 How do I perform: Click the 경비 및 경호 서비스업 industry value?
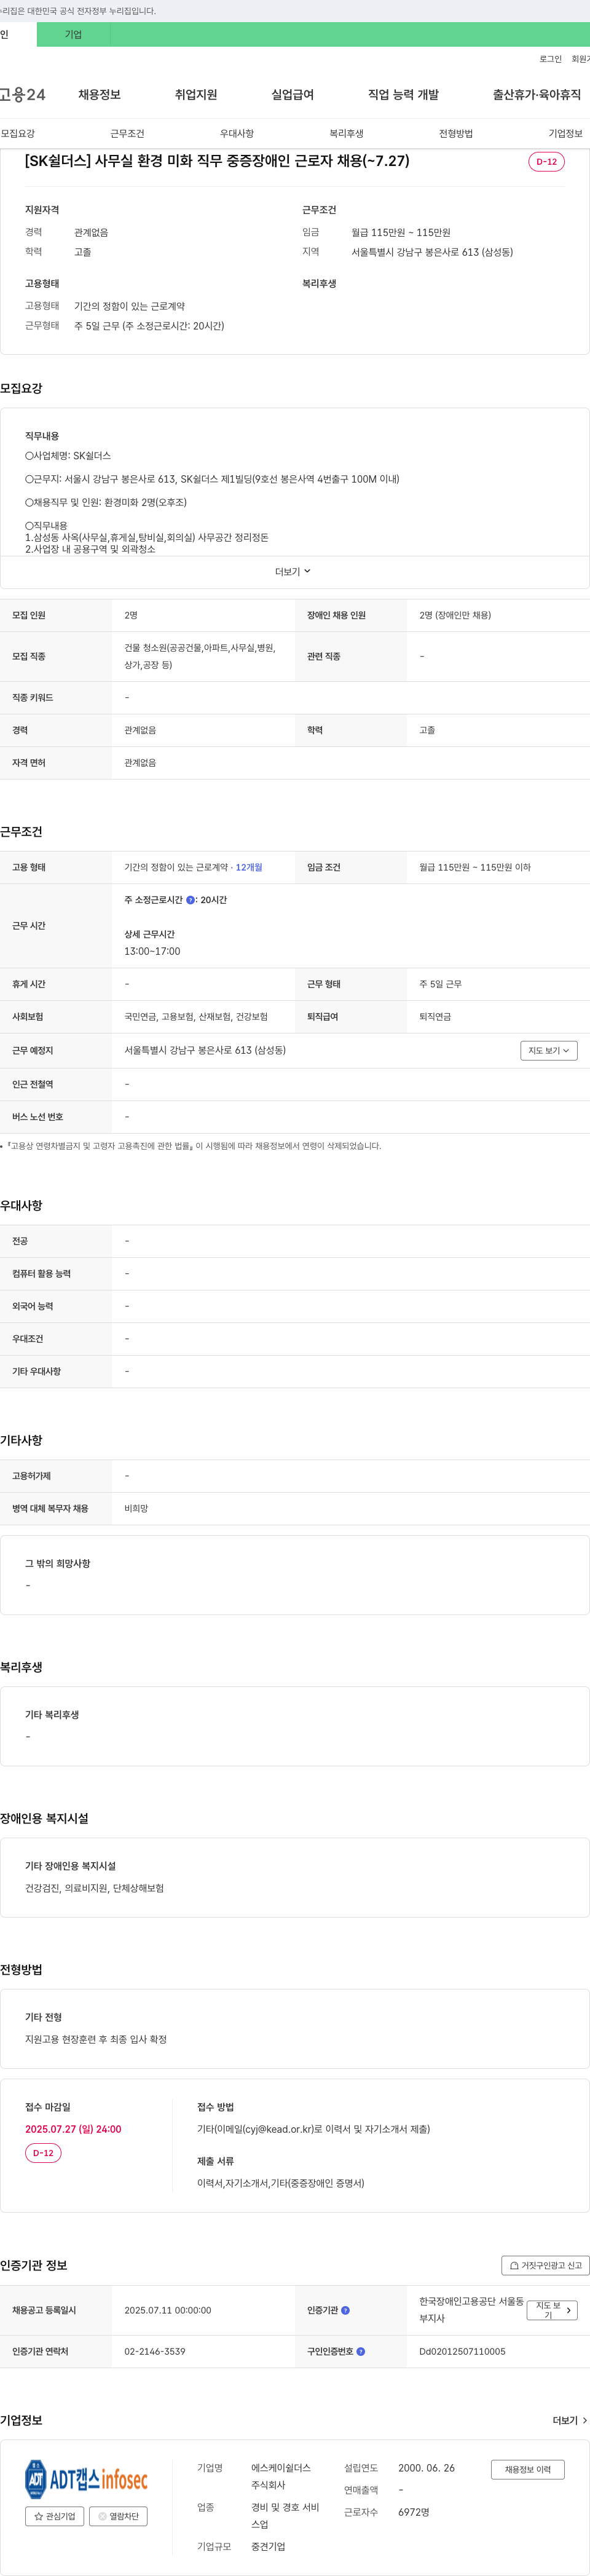click(285, 2515)
